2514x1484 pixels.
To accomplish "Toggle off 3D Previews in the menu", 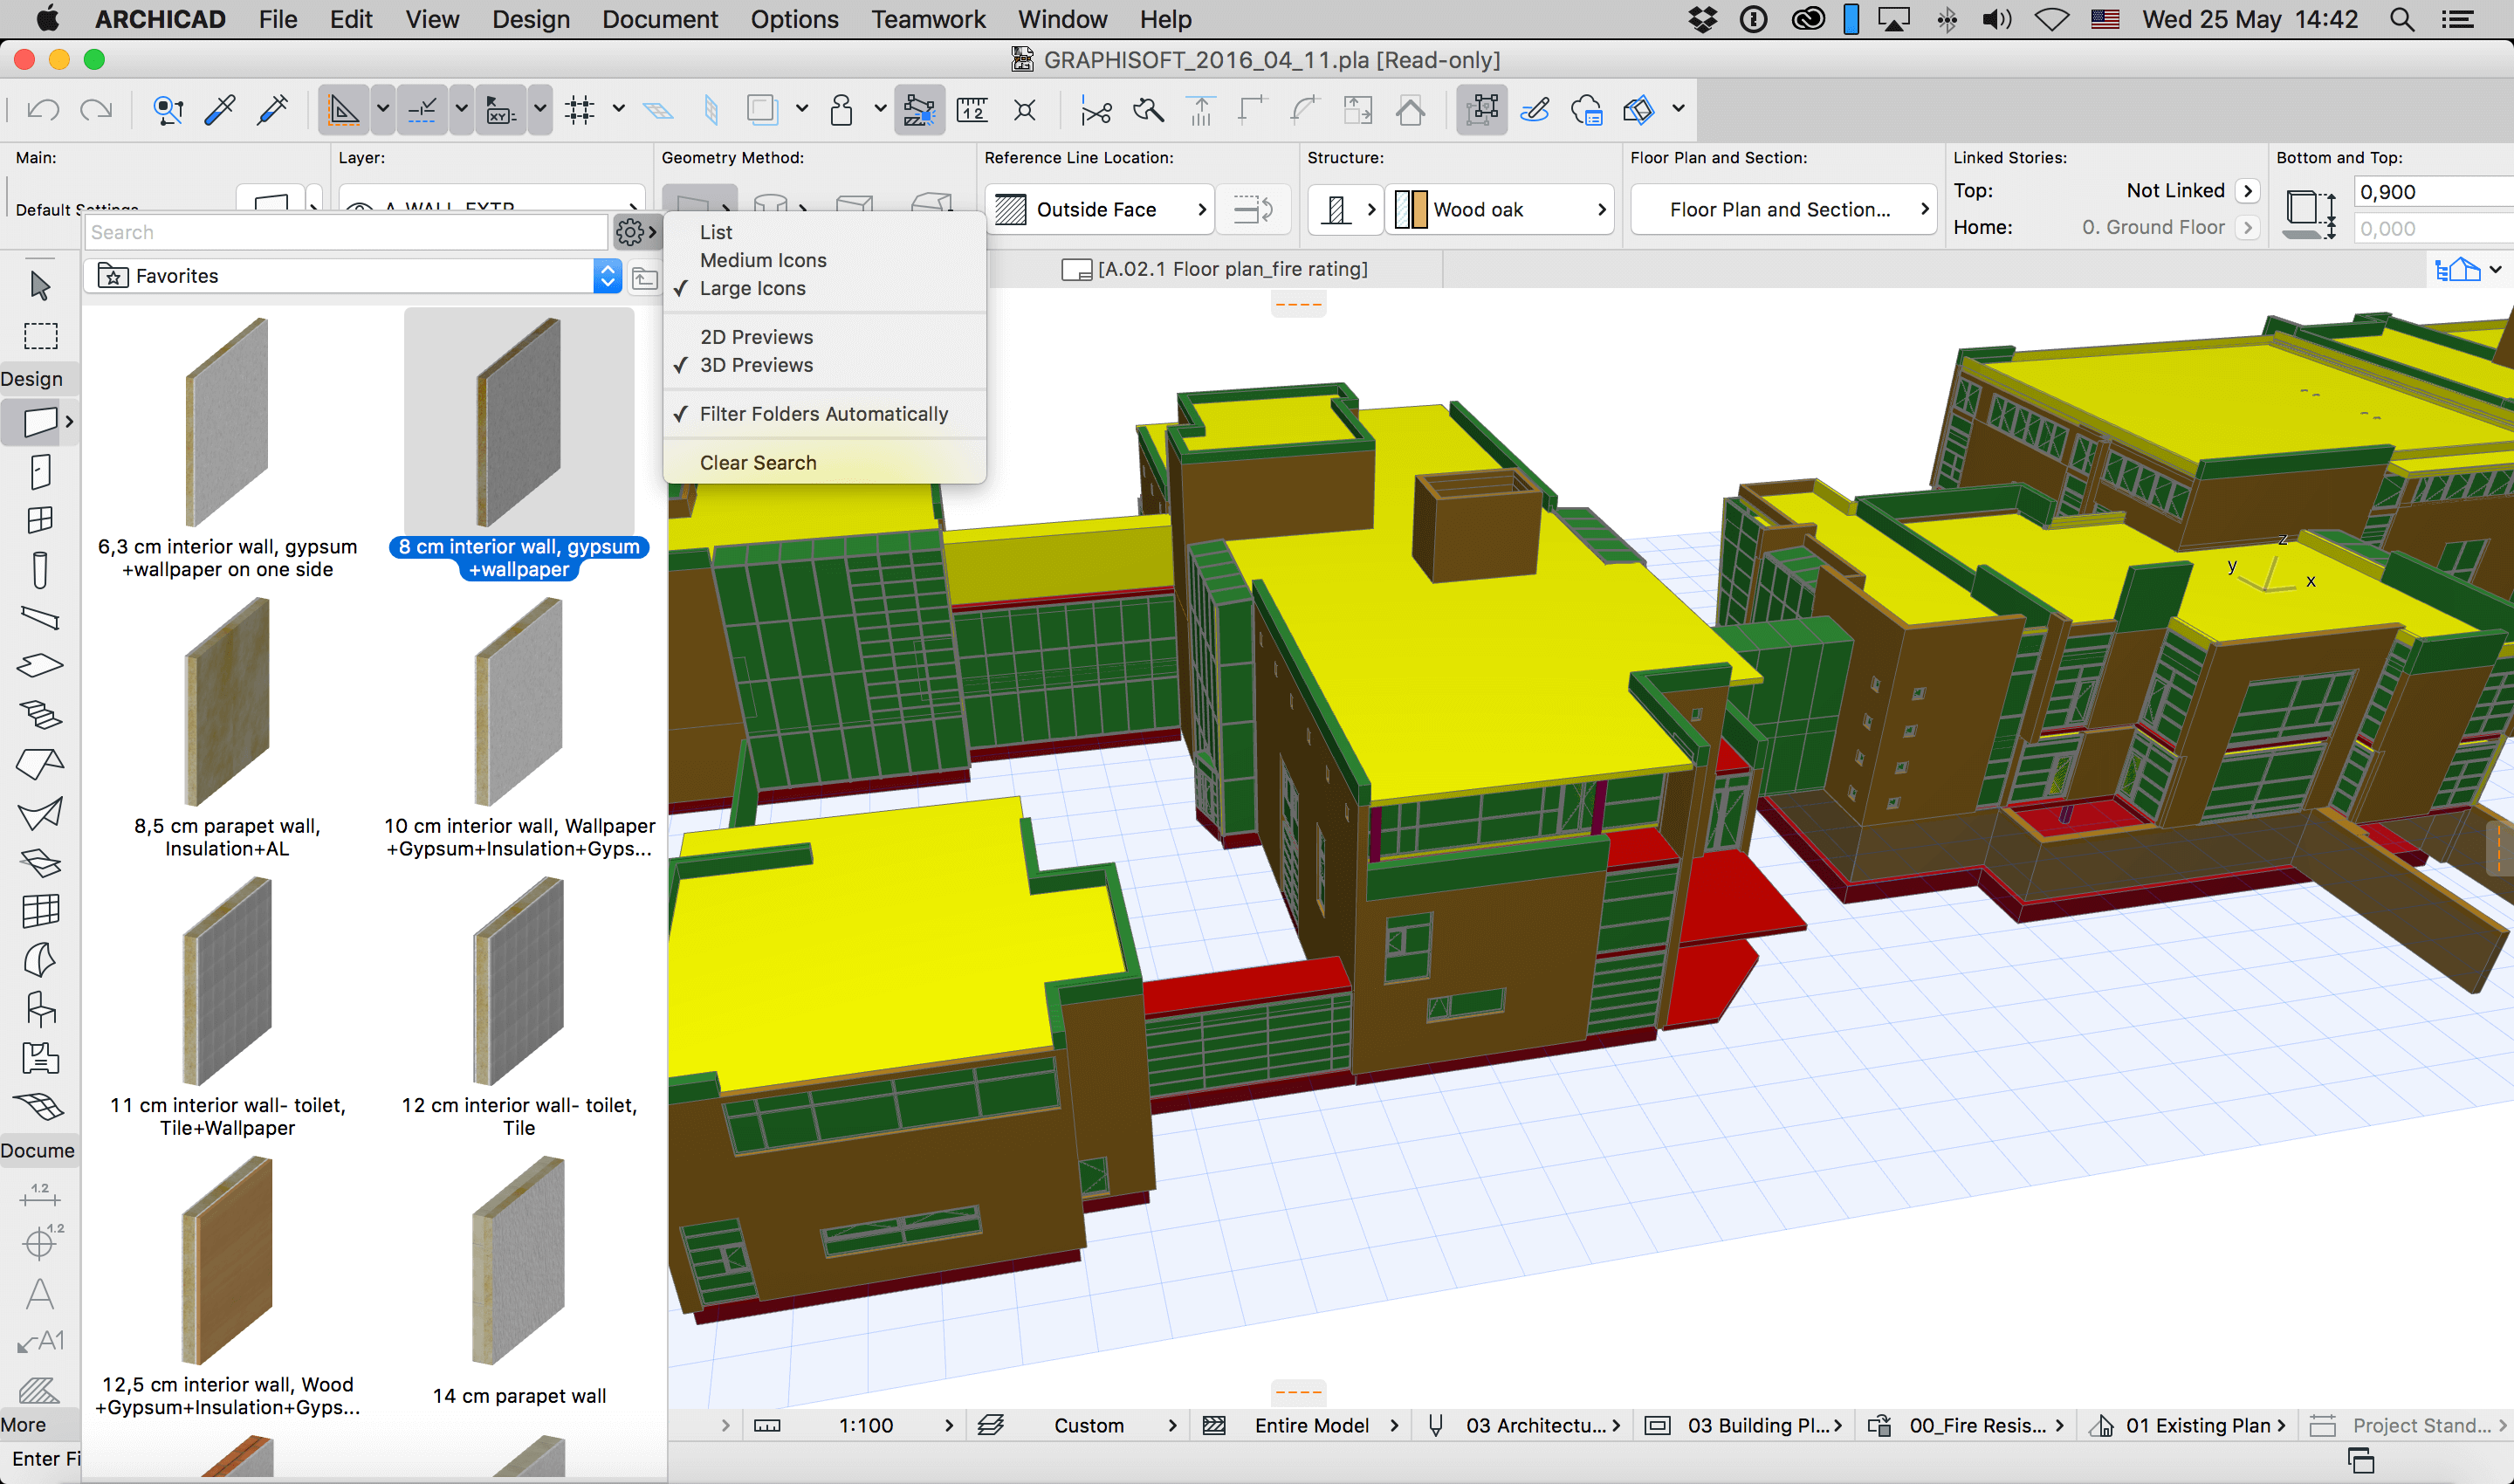I will (x=756, y=365).
